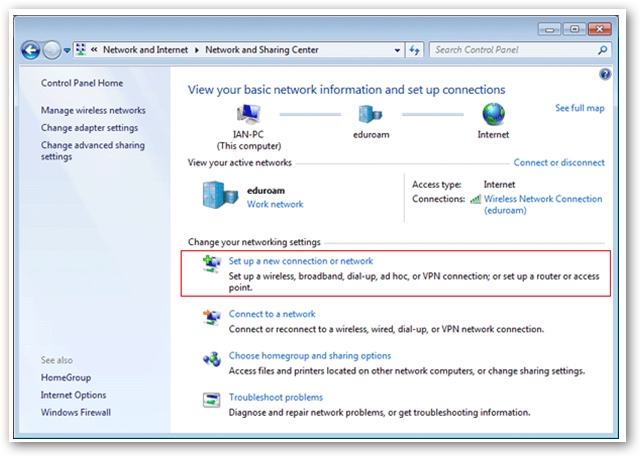Click the 'eduroam' active network name text
Screen dimensions: 640x456
click(x=266, y=191)
